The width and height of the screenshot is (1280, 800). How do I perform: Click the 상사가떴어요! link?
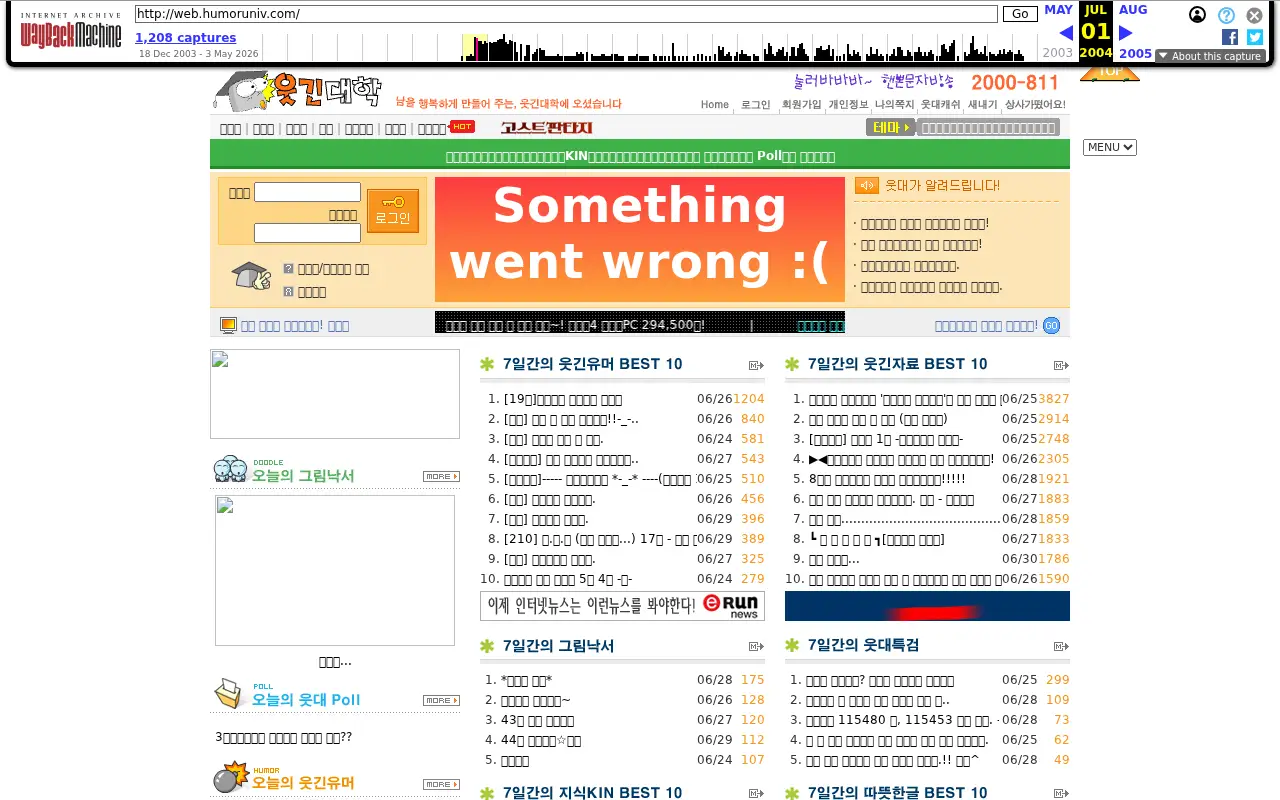point(1035,104)
